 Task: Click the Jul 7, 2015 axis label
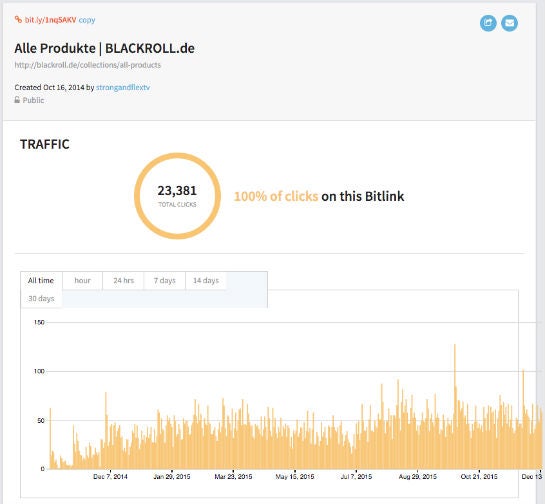(x=356, y=477)
